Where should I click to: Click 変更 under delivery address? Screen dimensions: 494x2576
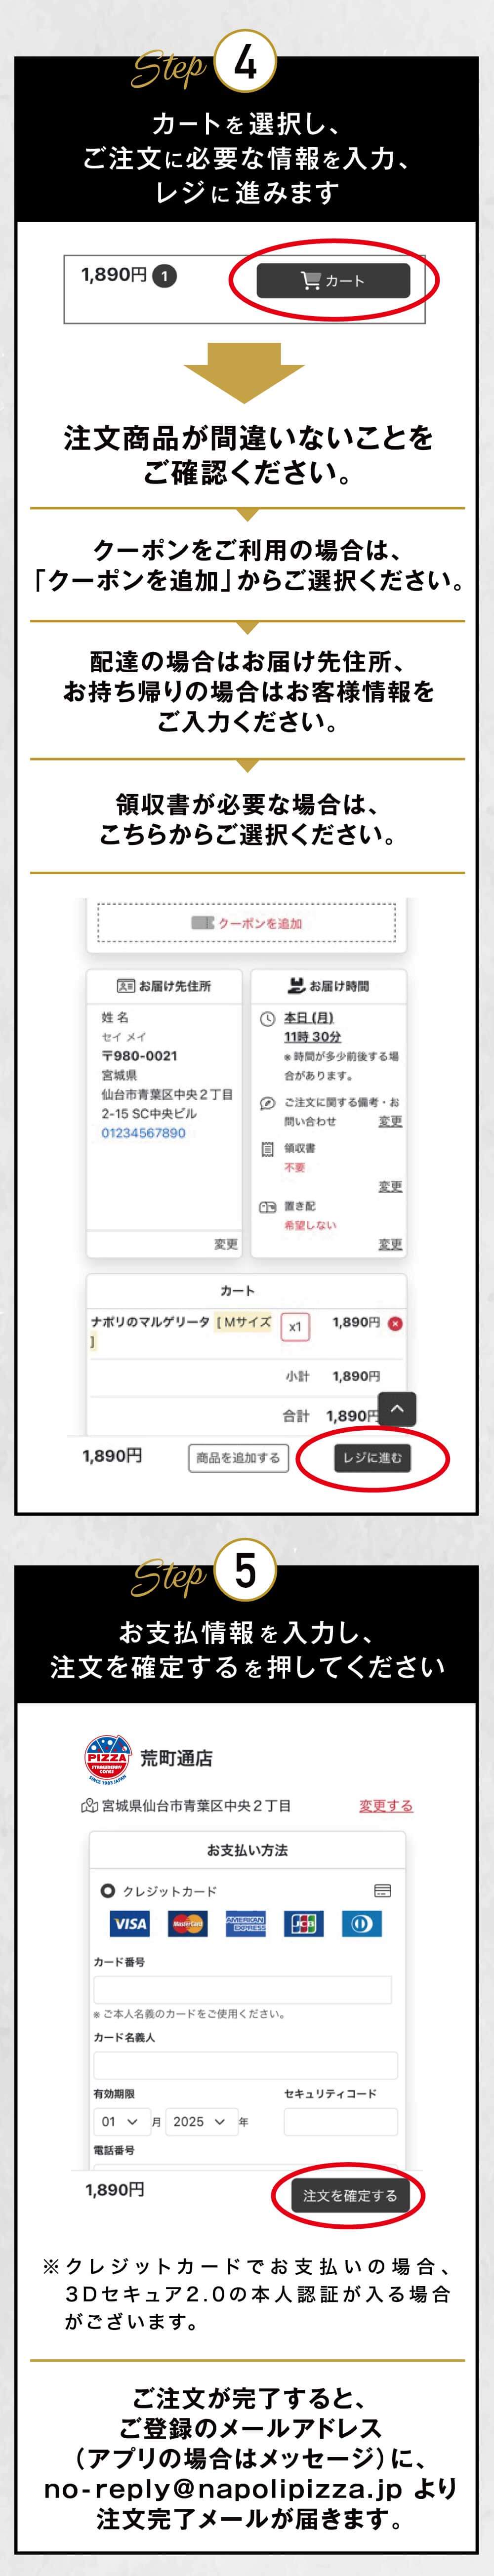[x=226, y=1244]
